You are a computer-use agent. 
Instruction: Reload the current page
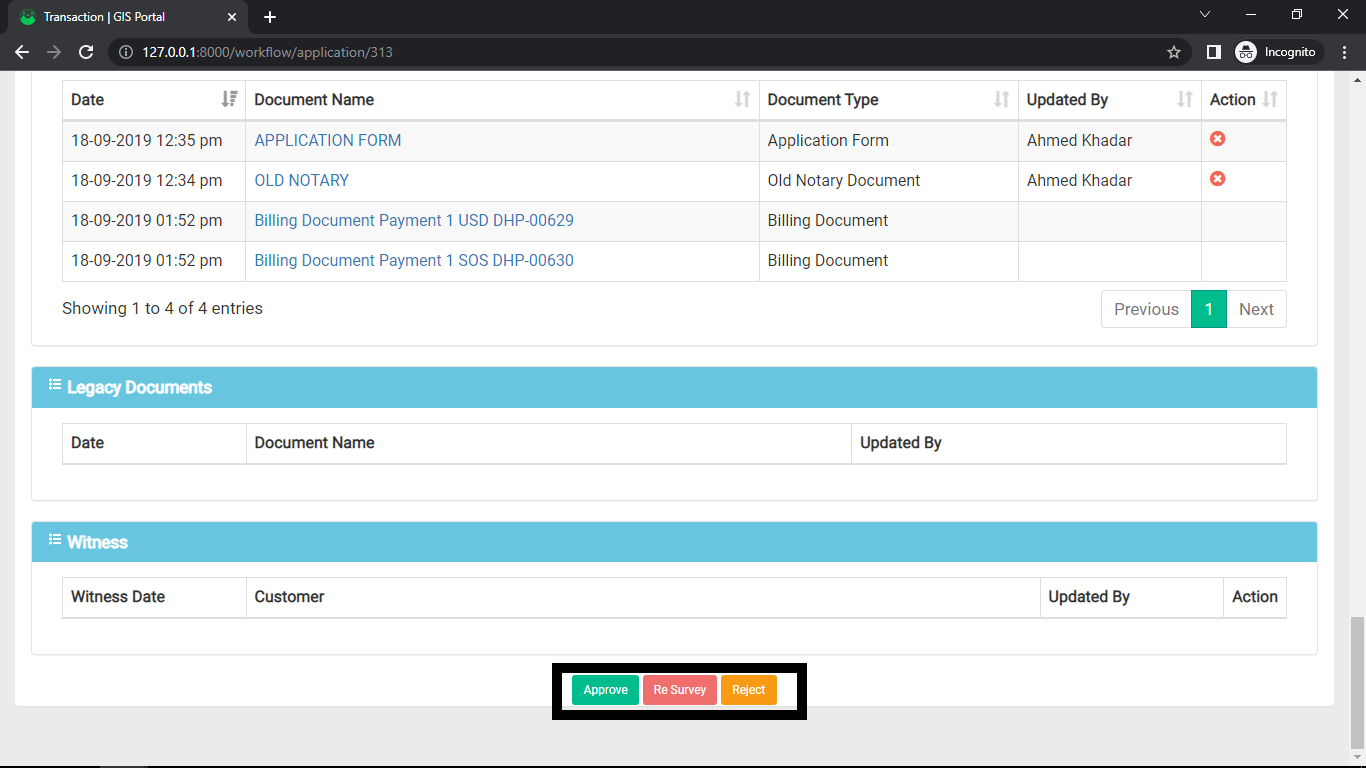coord(86,52)
